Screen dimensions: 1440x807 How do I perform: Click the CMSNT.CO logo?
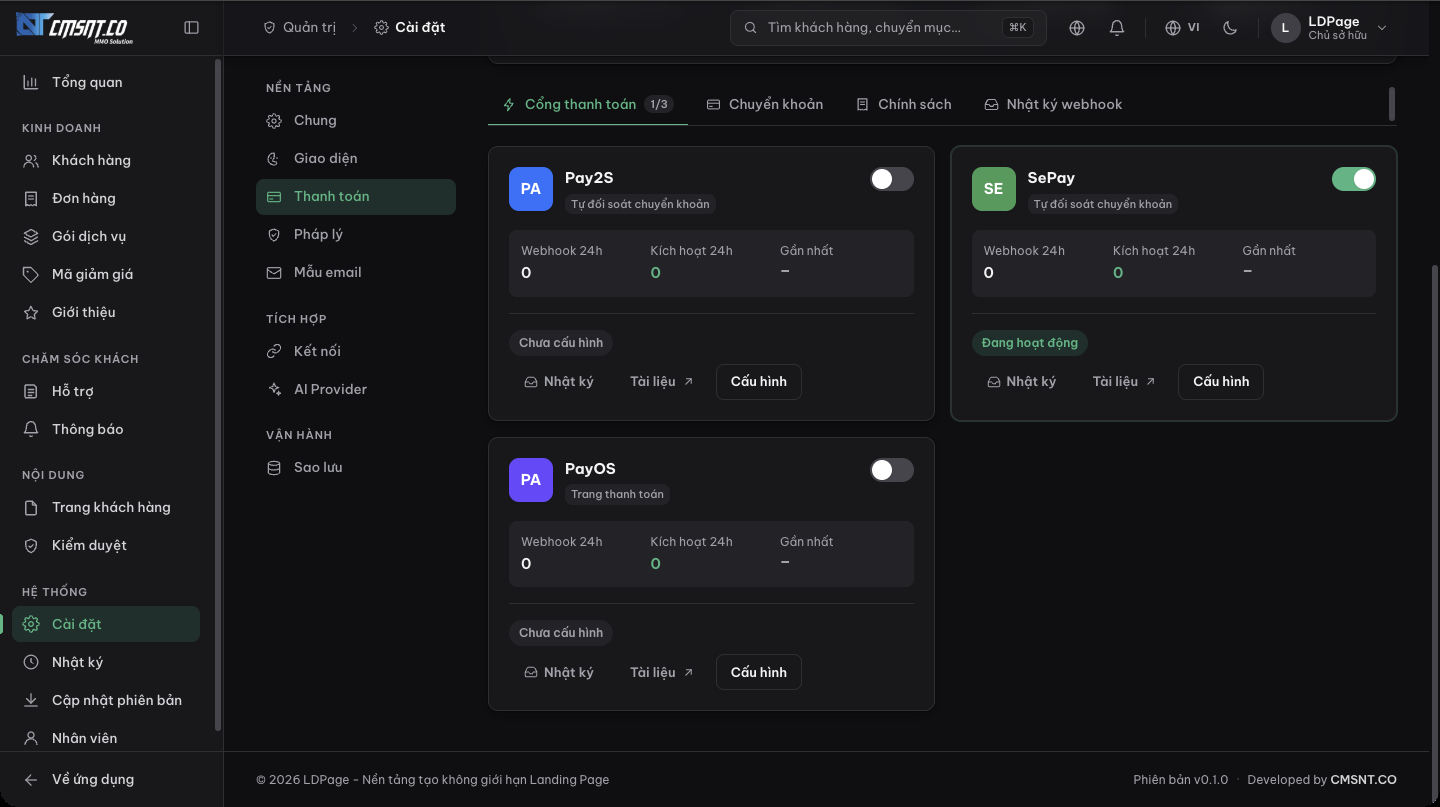click(74, 28)
